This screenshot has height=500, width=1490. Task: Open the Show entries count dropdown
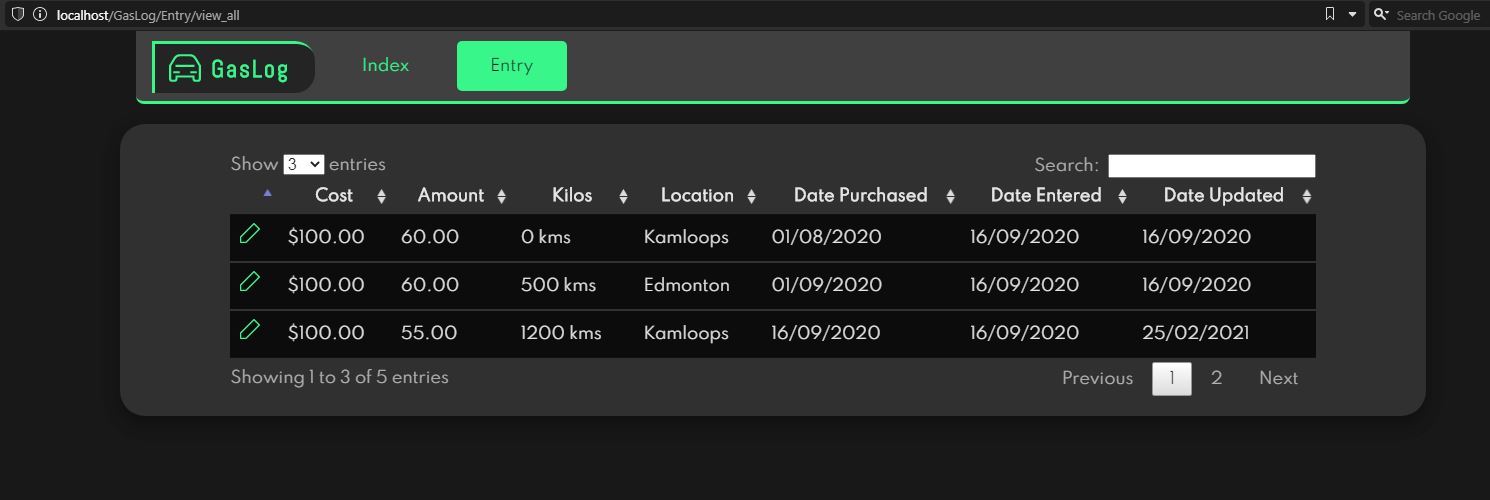click(303, 165)
